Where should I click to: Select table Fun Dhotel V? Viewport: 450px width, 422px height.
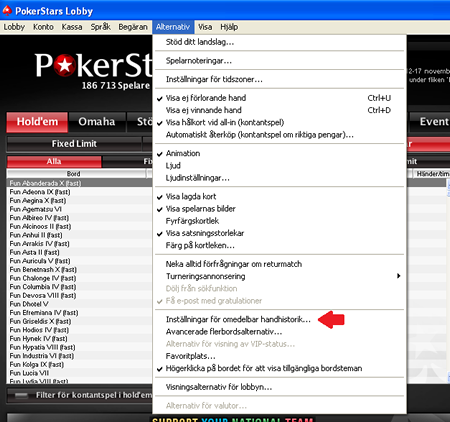pos(79,304)
